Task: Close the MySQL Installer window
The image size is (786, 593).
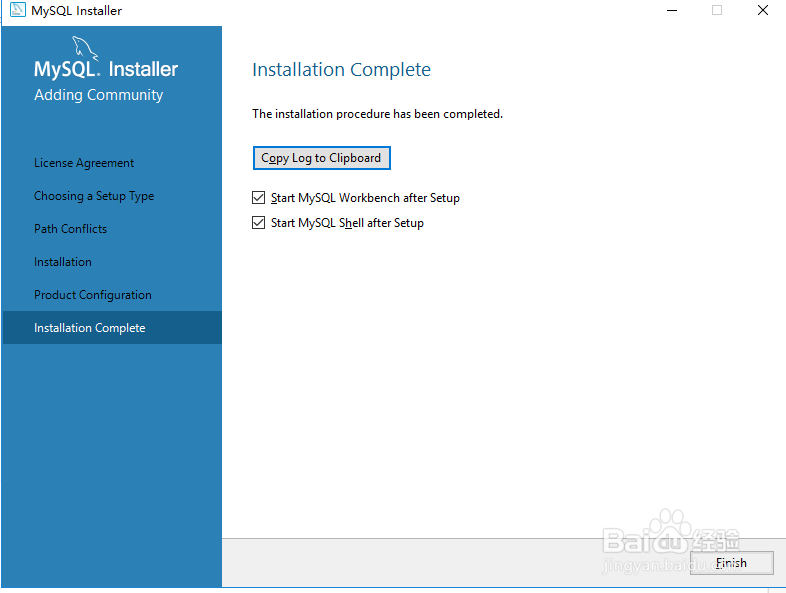Action: (762, 10)
